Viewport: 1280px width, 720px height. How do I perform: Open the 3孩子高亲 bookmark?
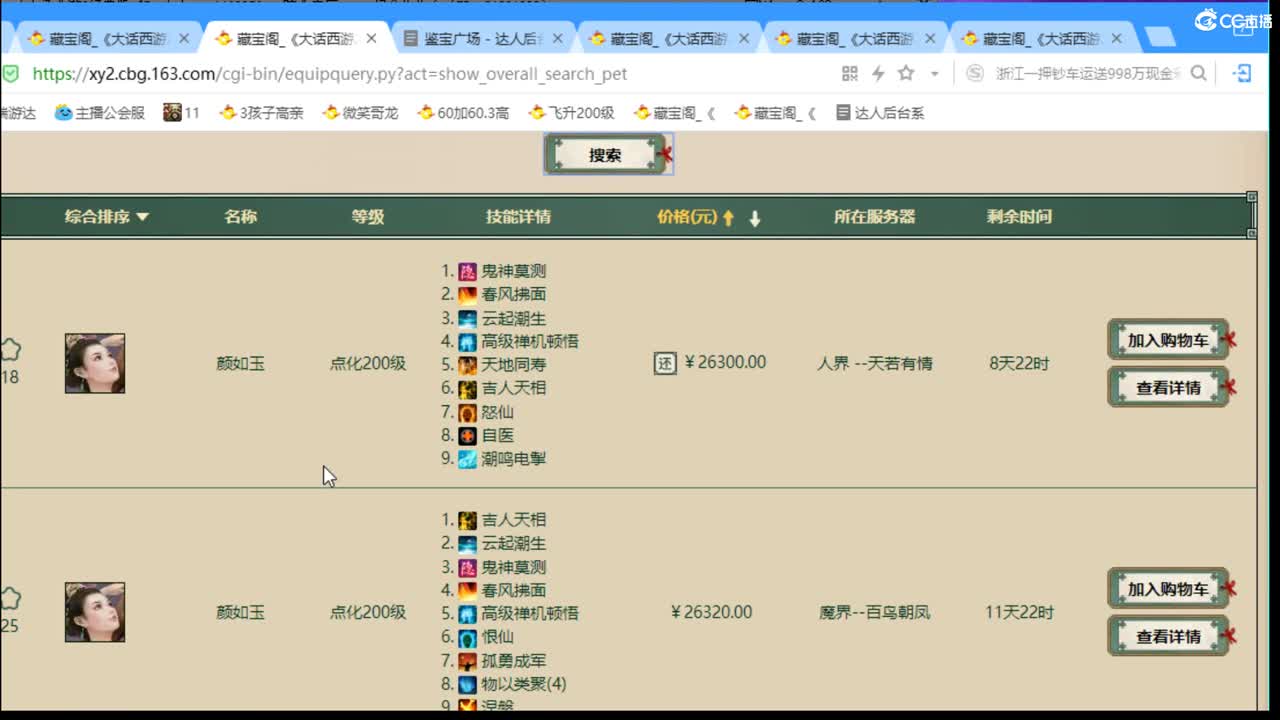pyautogui.click(x=261, y=113)
